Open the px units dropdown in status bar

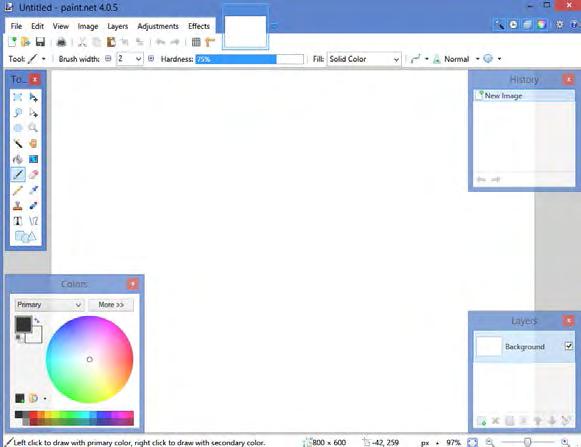(429, 443)
